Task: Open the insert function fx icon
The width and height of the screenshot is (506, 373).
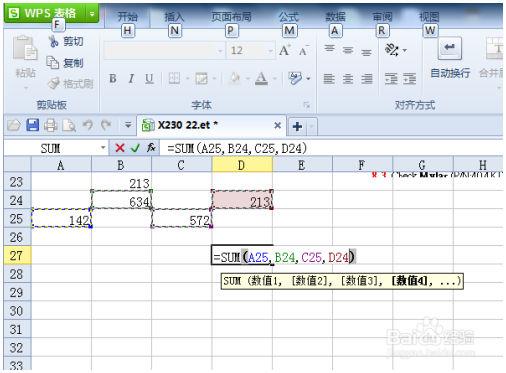Action: pyautogui.click(x=151, y=147)
